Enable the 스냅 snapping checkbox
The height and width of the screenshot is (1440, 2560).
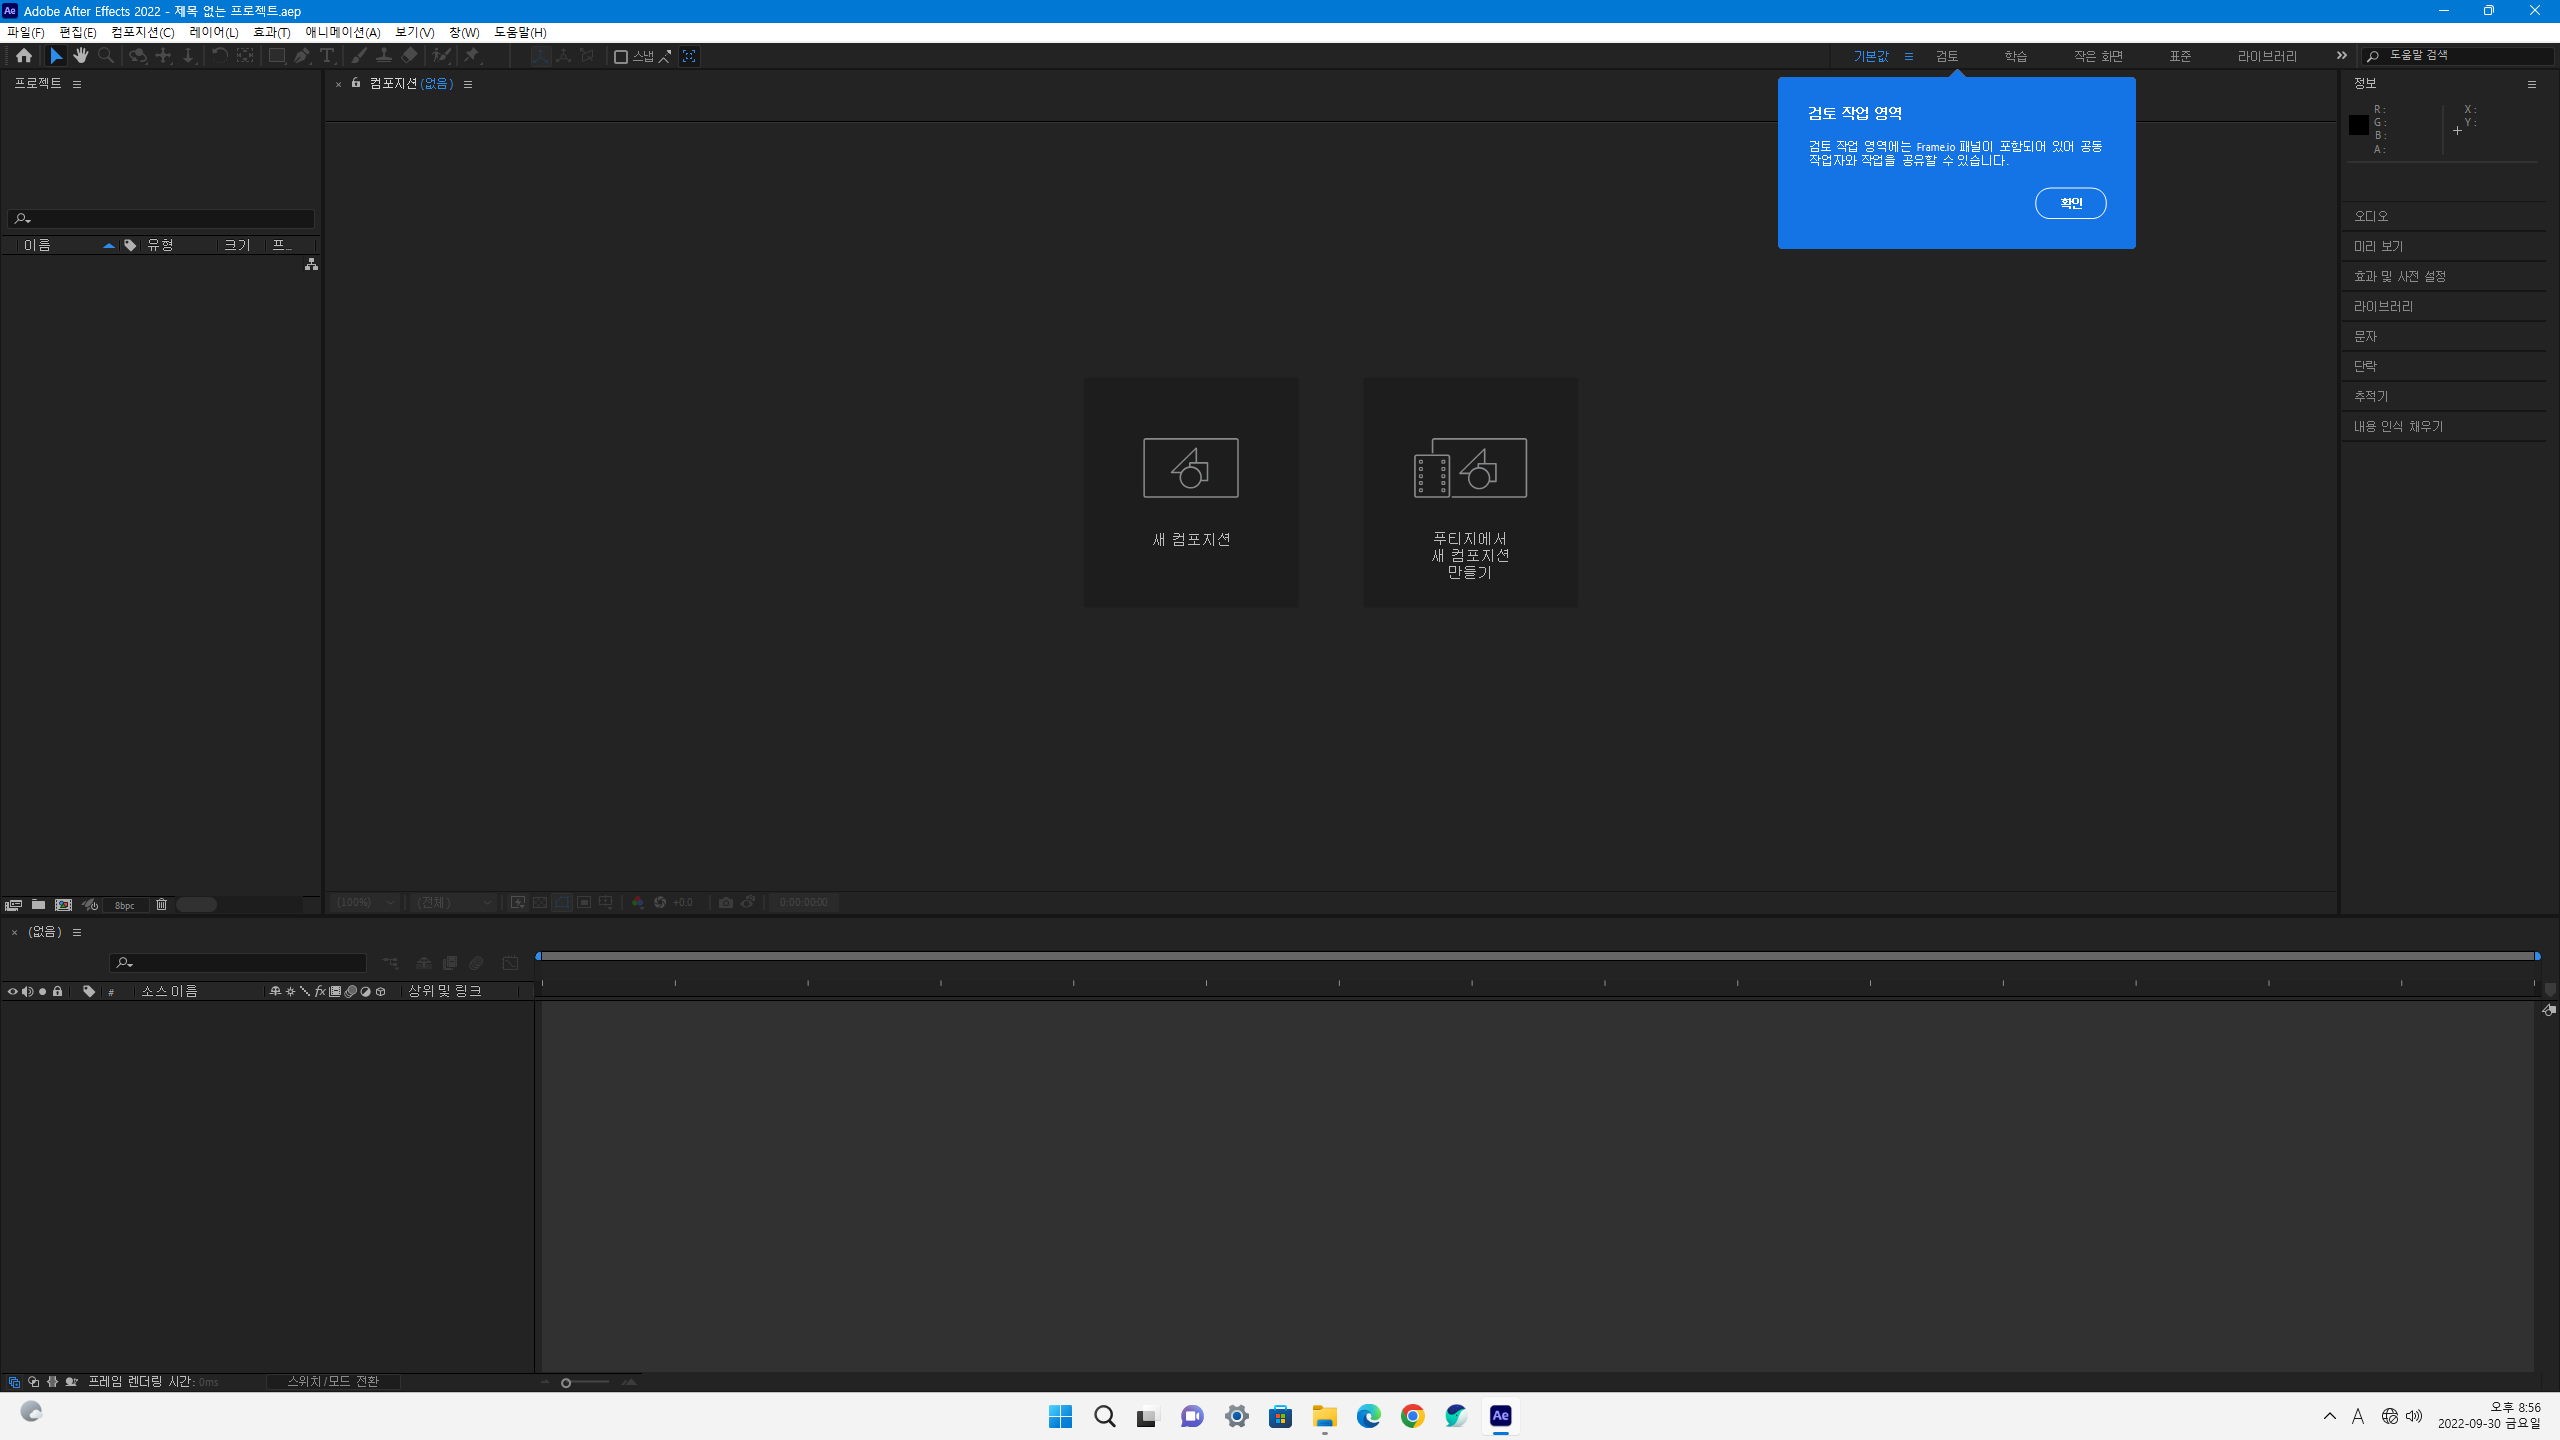point(620,56)
